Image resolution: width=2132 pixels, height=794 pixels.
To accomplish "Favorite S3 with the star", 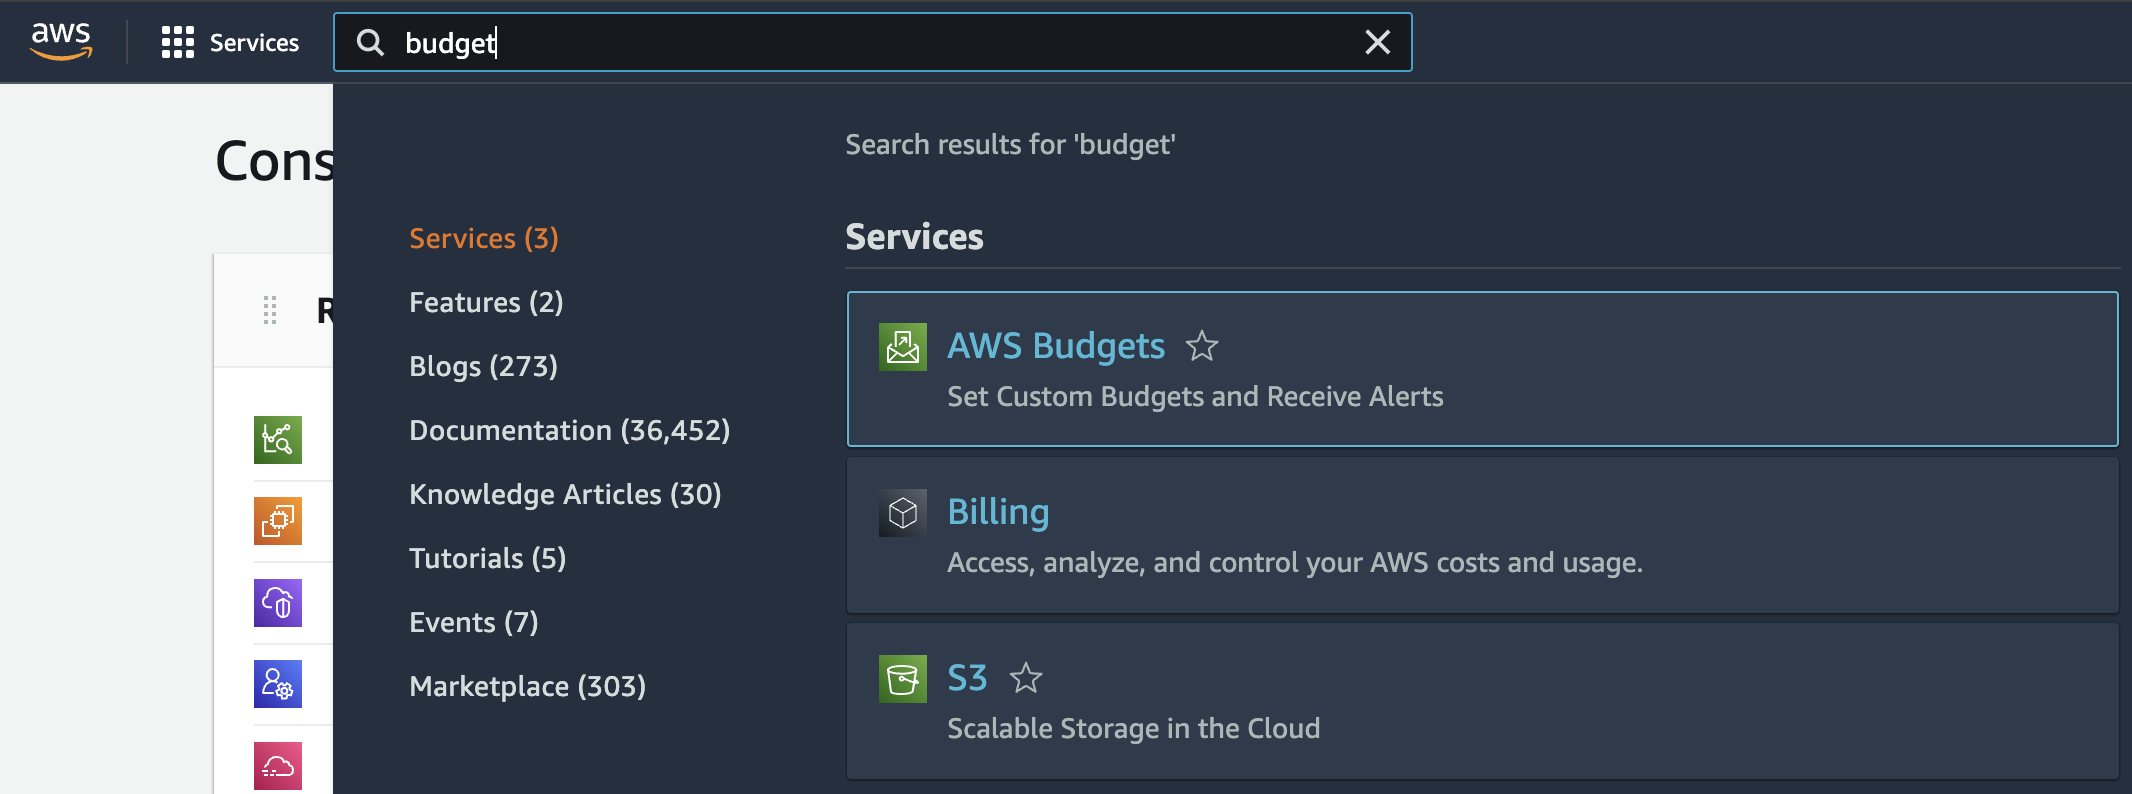I will [1026, 678].
